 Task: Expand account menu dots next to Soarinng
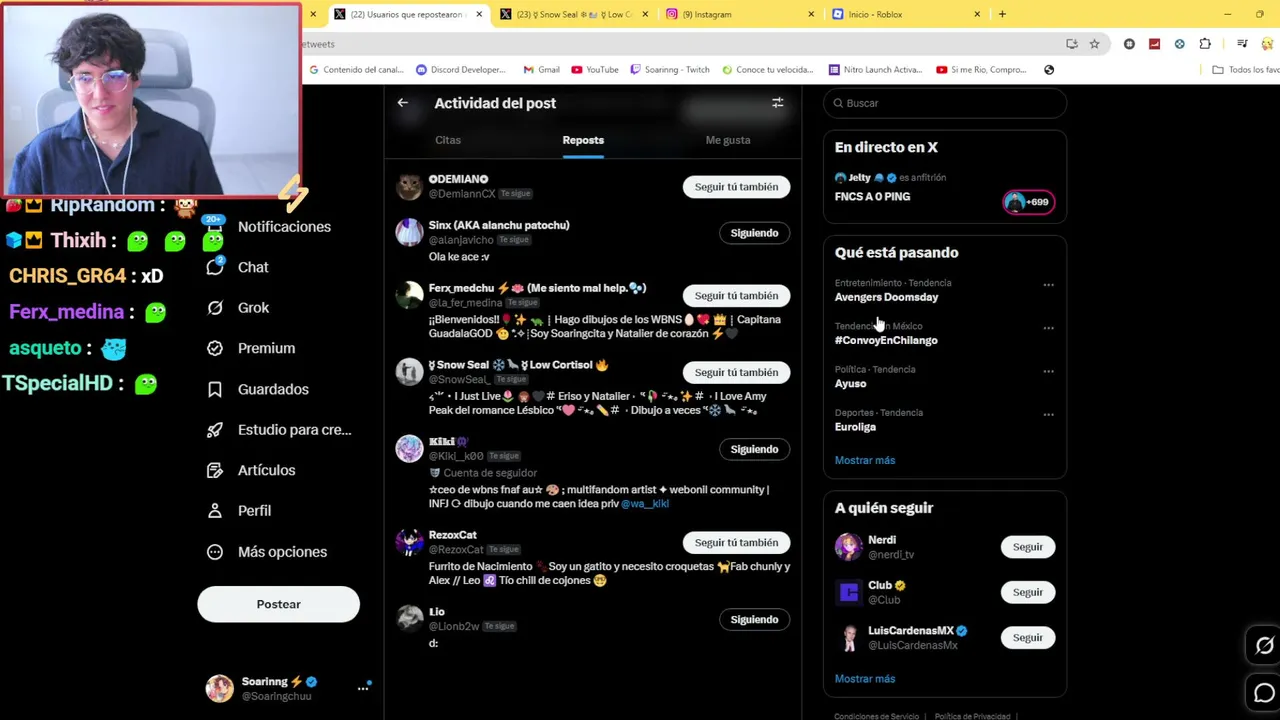tap(363, 688)
